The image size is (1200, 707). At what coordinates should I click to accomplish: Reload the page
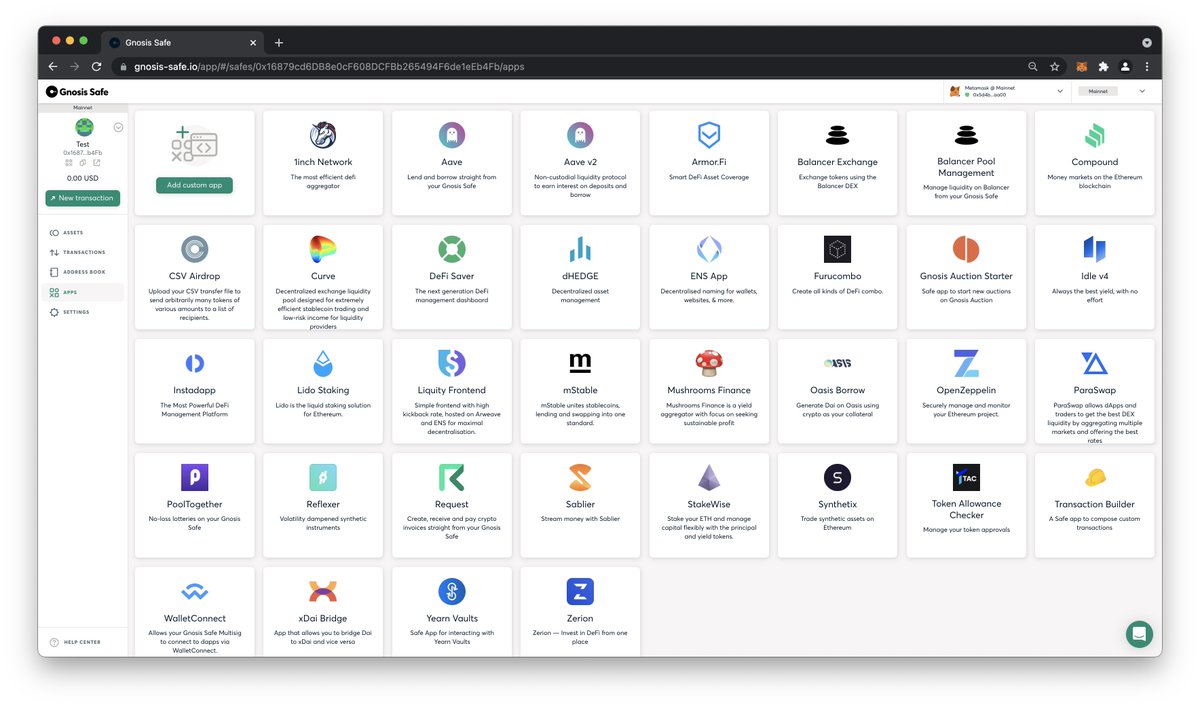click(x=97, y=66)
